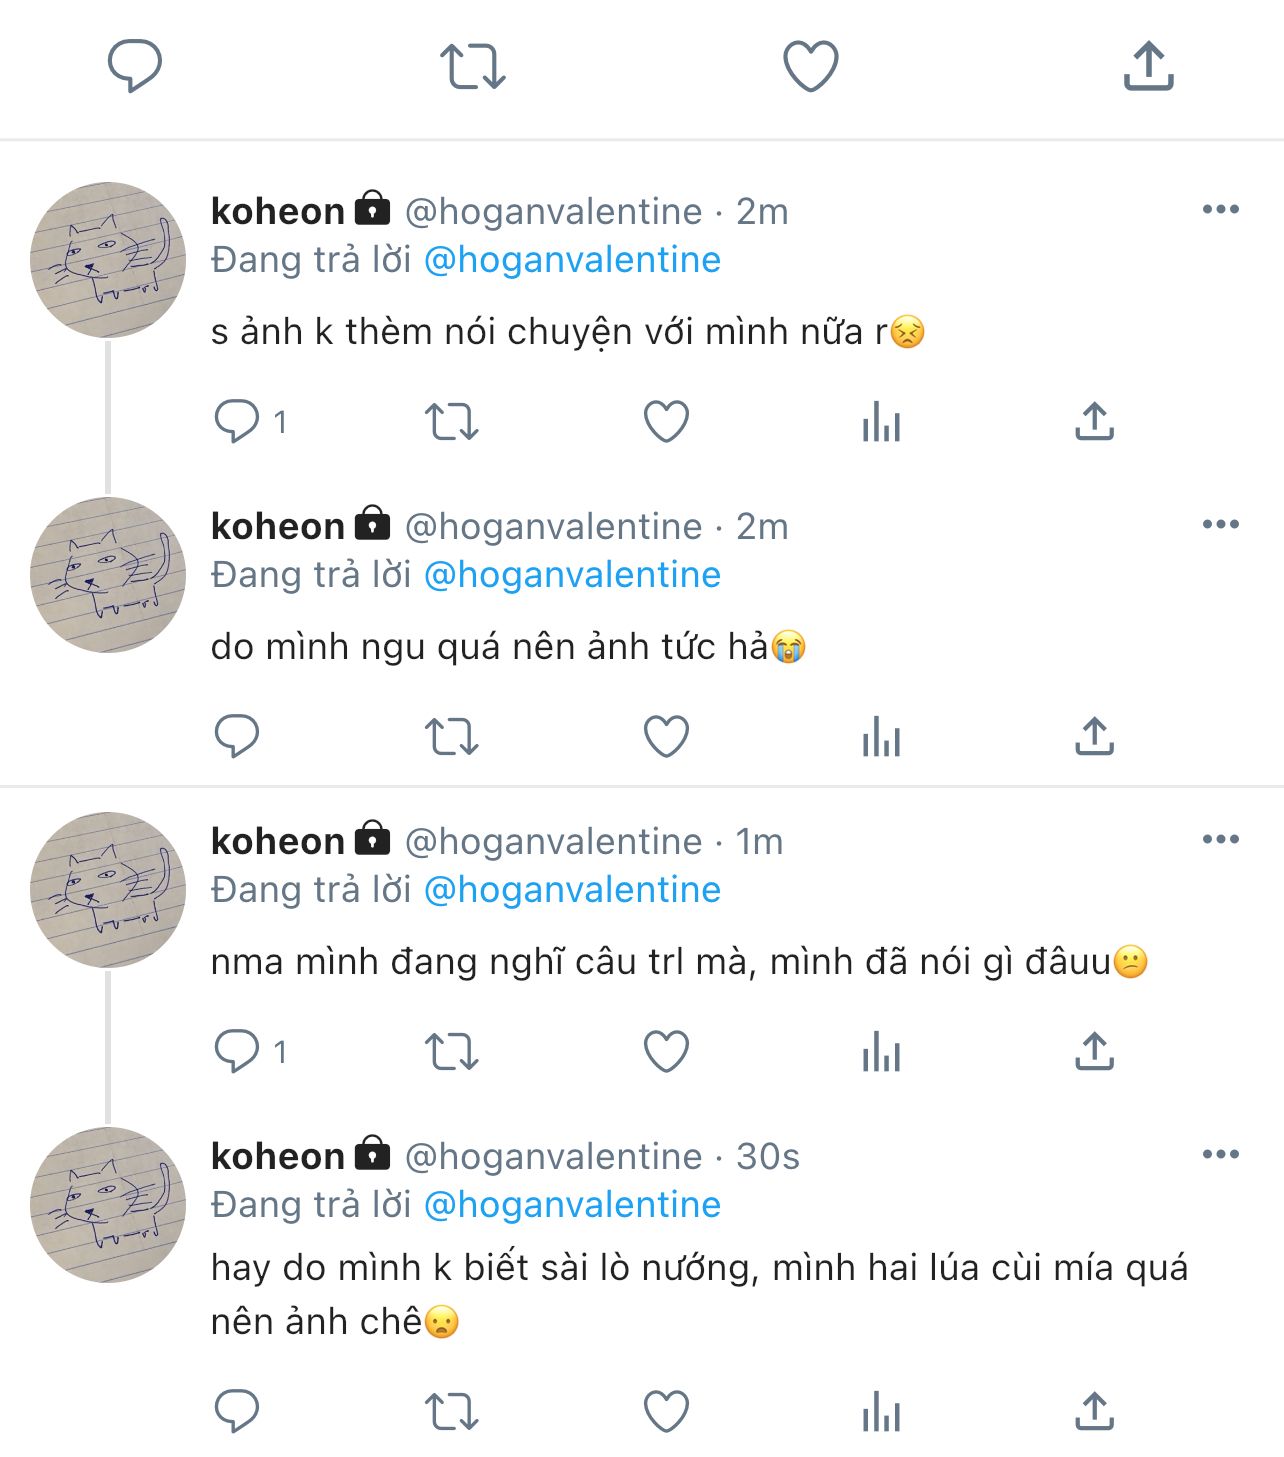
Task: Open more options menu on the 1m tweet
Action: 1220,840
